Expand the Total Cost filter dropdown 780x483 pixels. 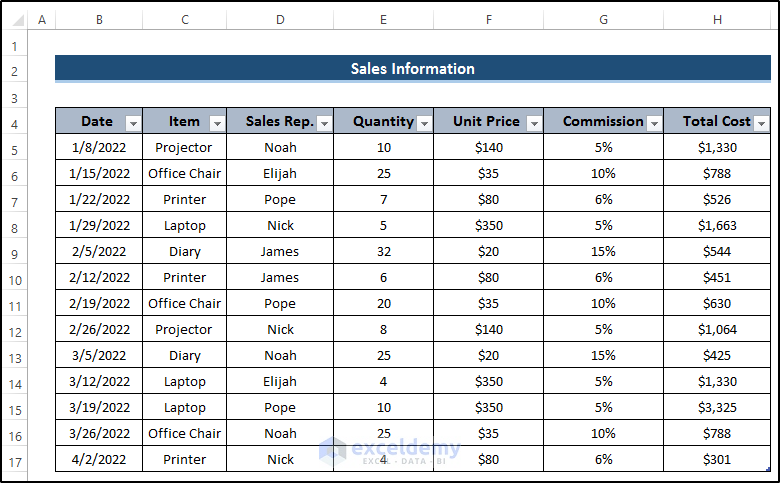(761, 122)
